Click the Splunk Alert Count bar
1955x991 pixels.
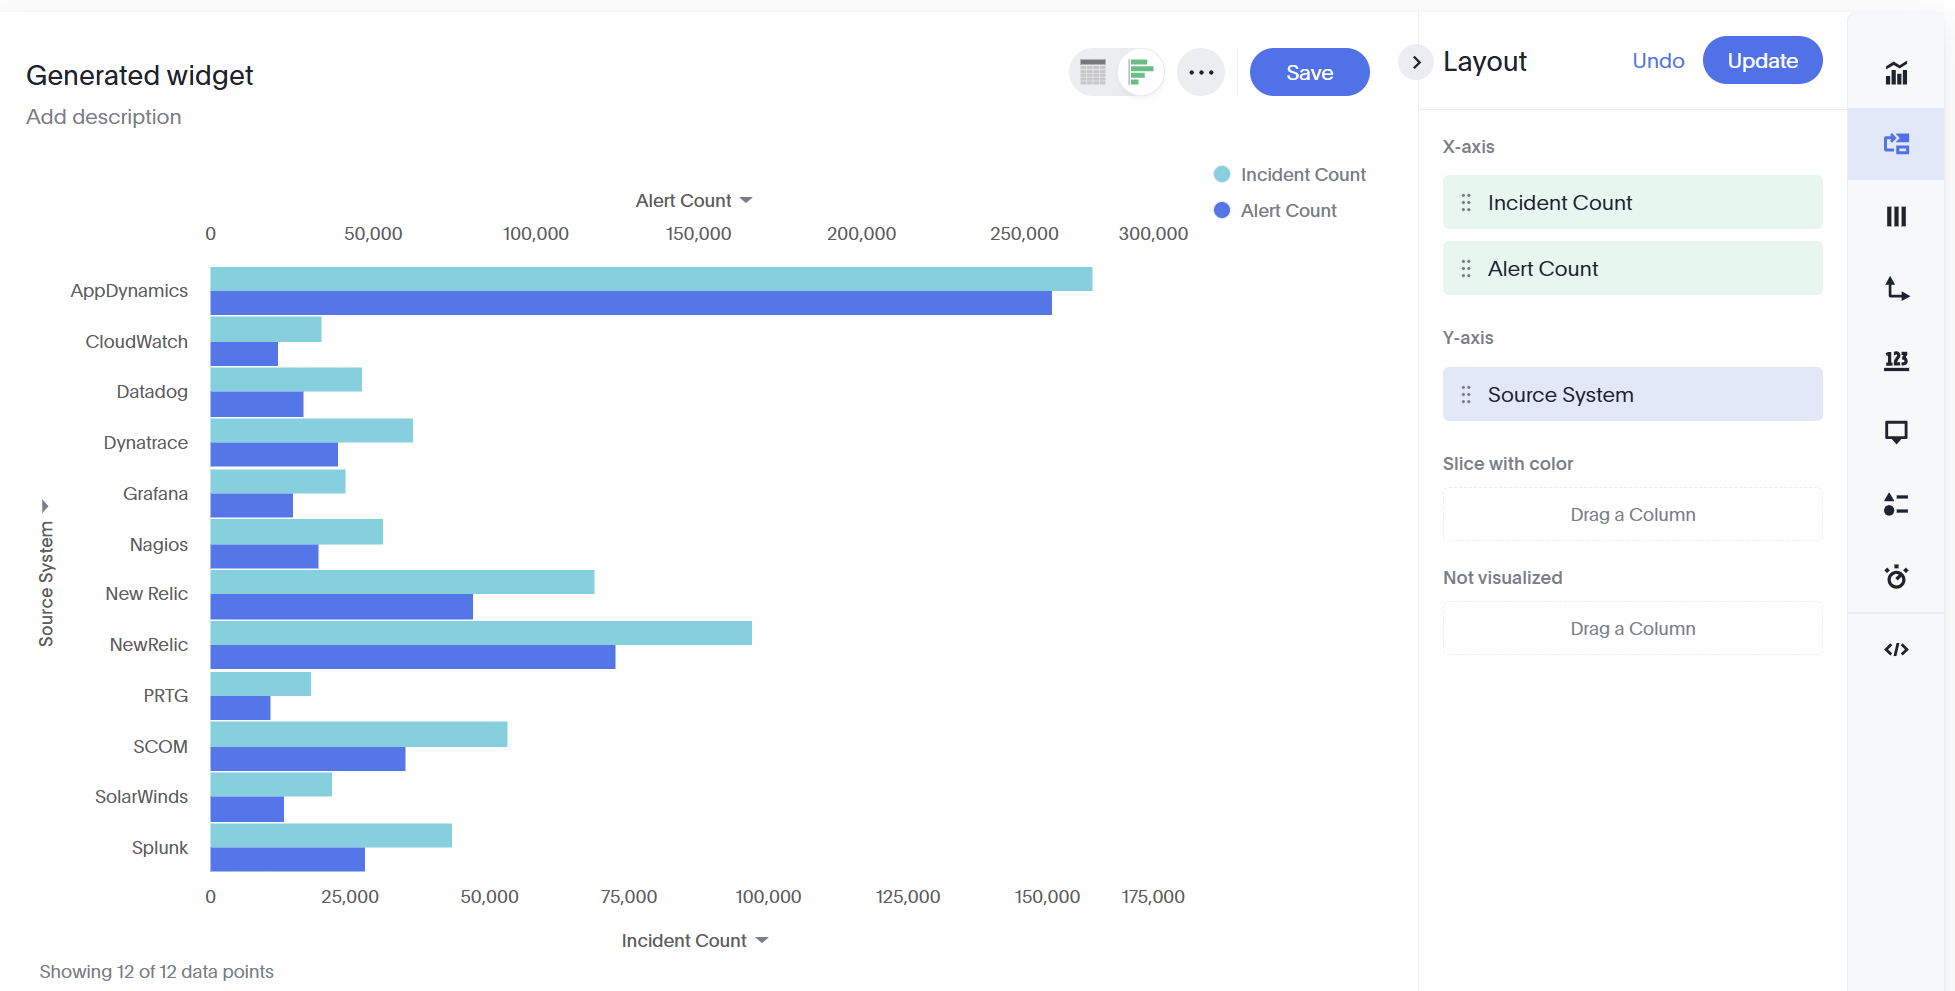click(x=288, y=860)
